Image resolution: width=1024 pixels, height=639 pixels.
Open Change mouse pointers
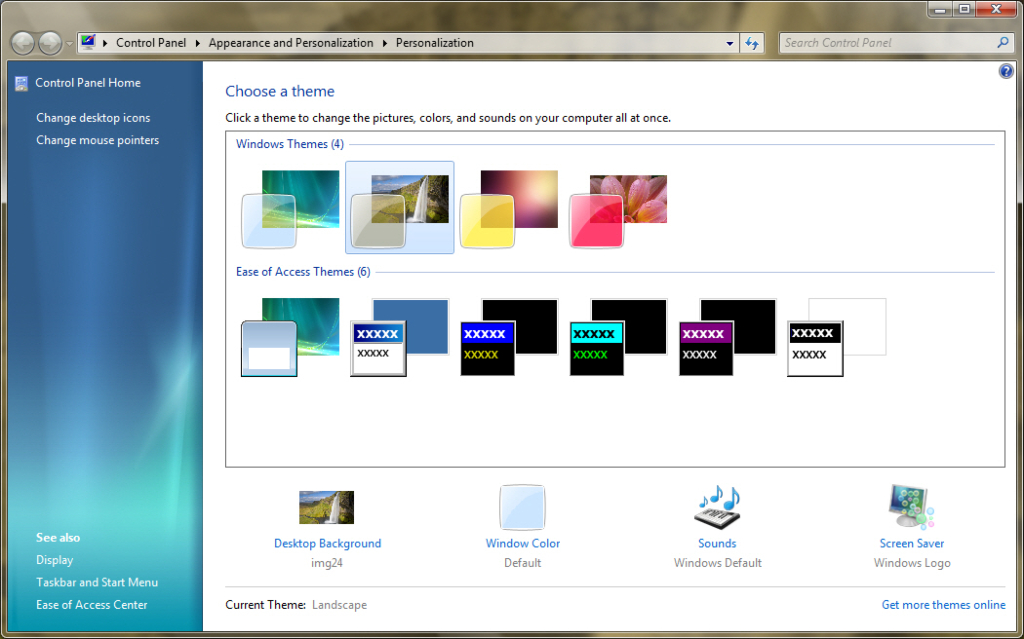[97, 140]
